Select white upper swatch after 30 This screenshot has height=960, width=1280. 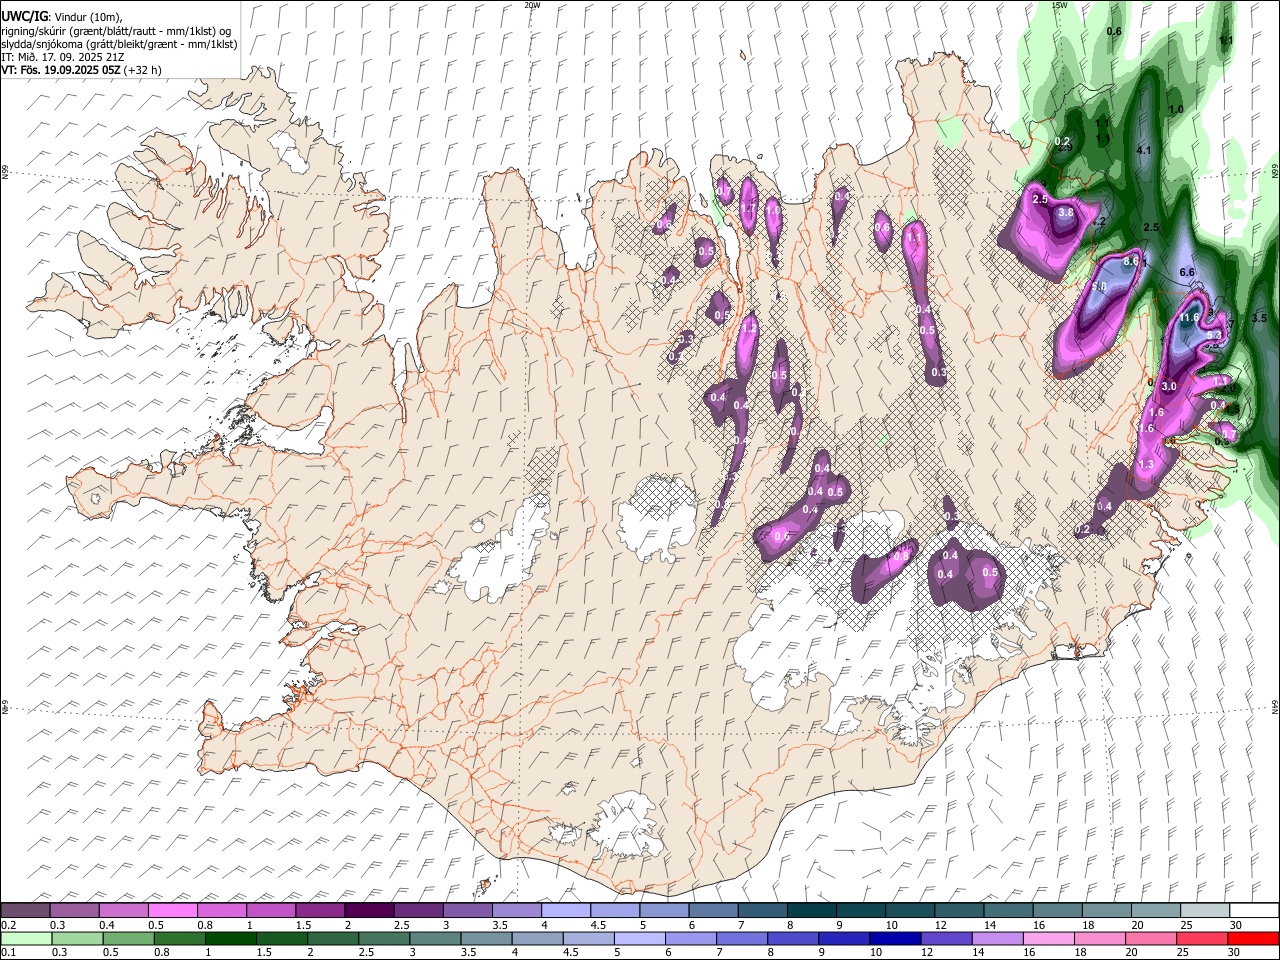(1255, 911)
